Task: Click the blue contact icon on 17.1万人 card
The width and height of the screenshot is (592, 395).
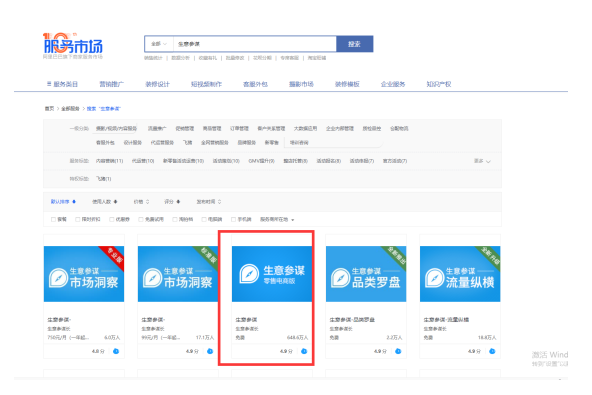Action: [x=210, y=351]
